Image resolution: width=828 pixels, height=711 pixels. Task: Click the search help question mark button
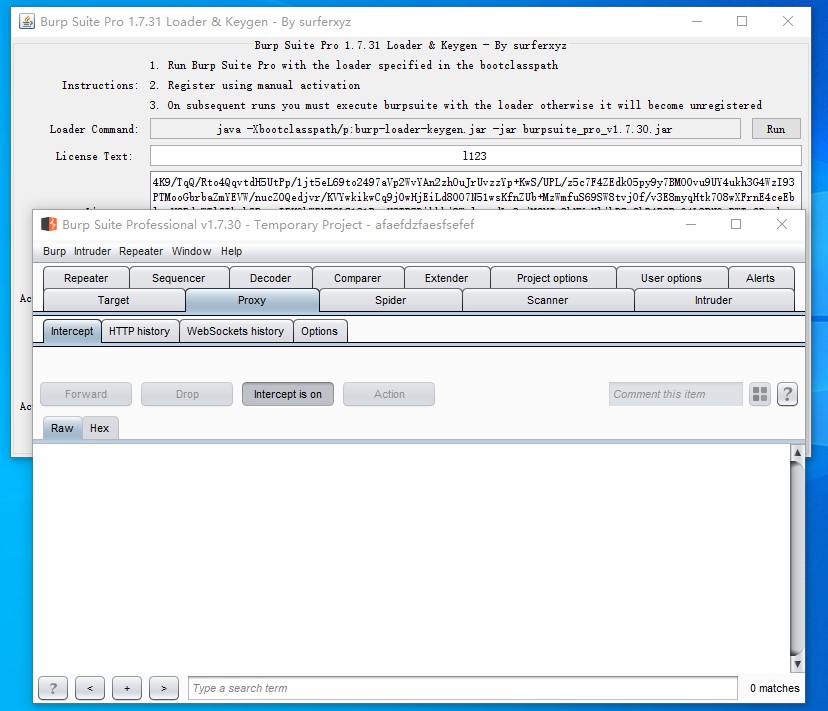coord(53,688)
